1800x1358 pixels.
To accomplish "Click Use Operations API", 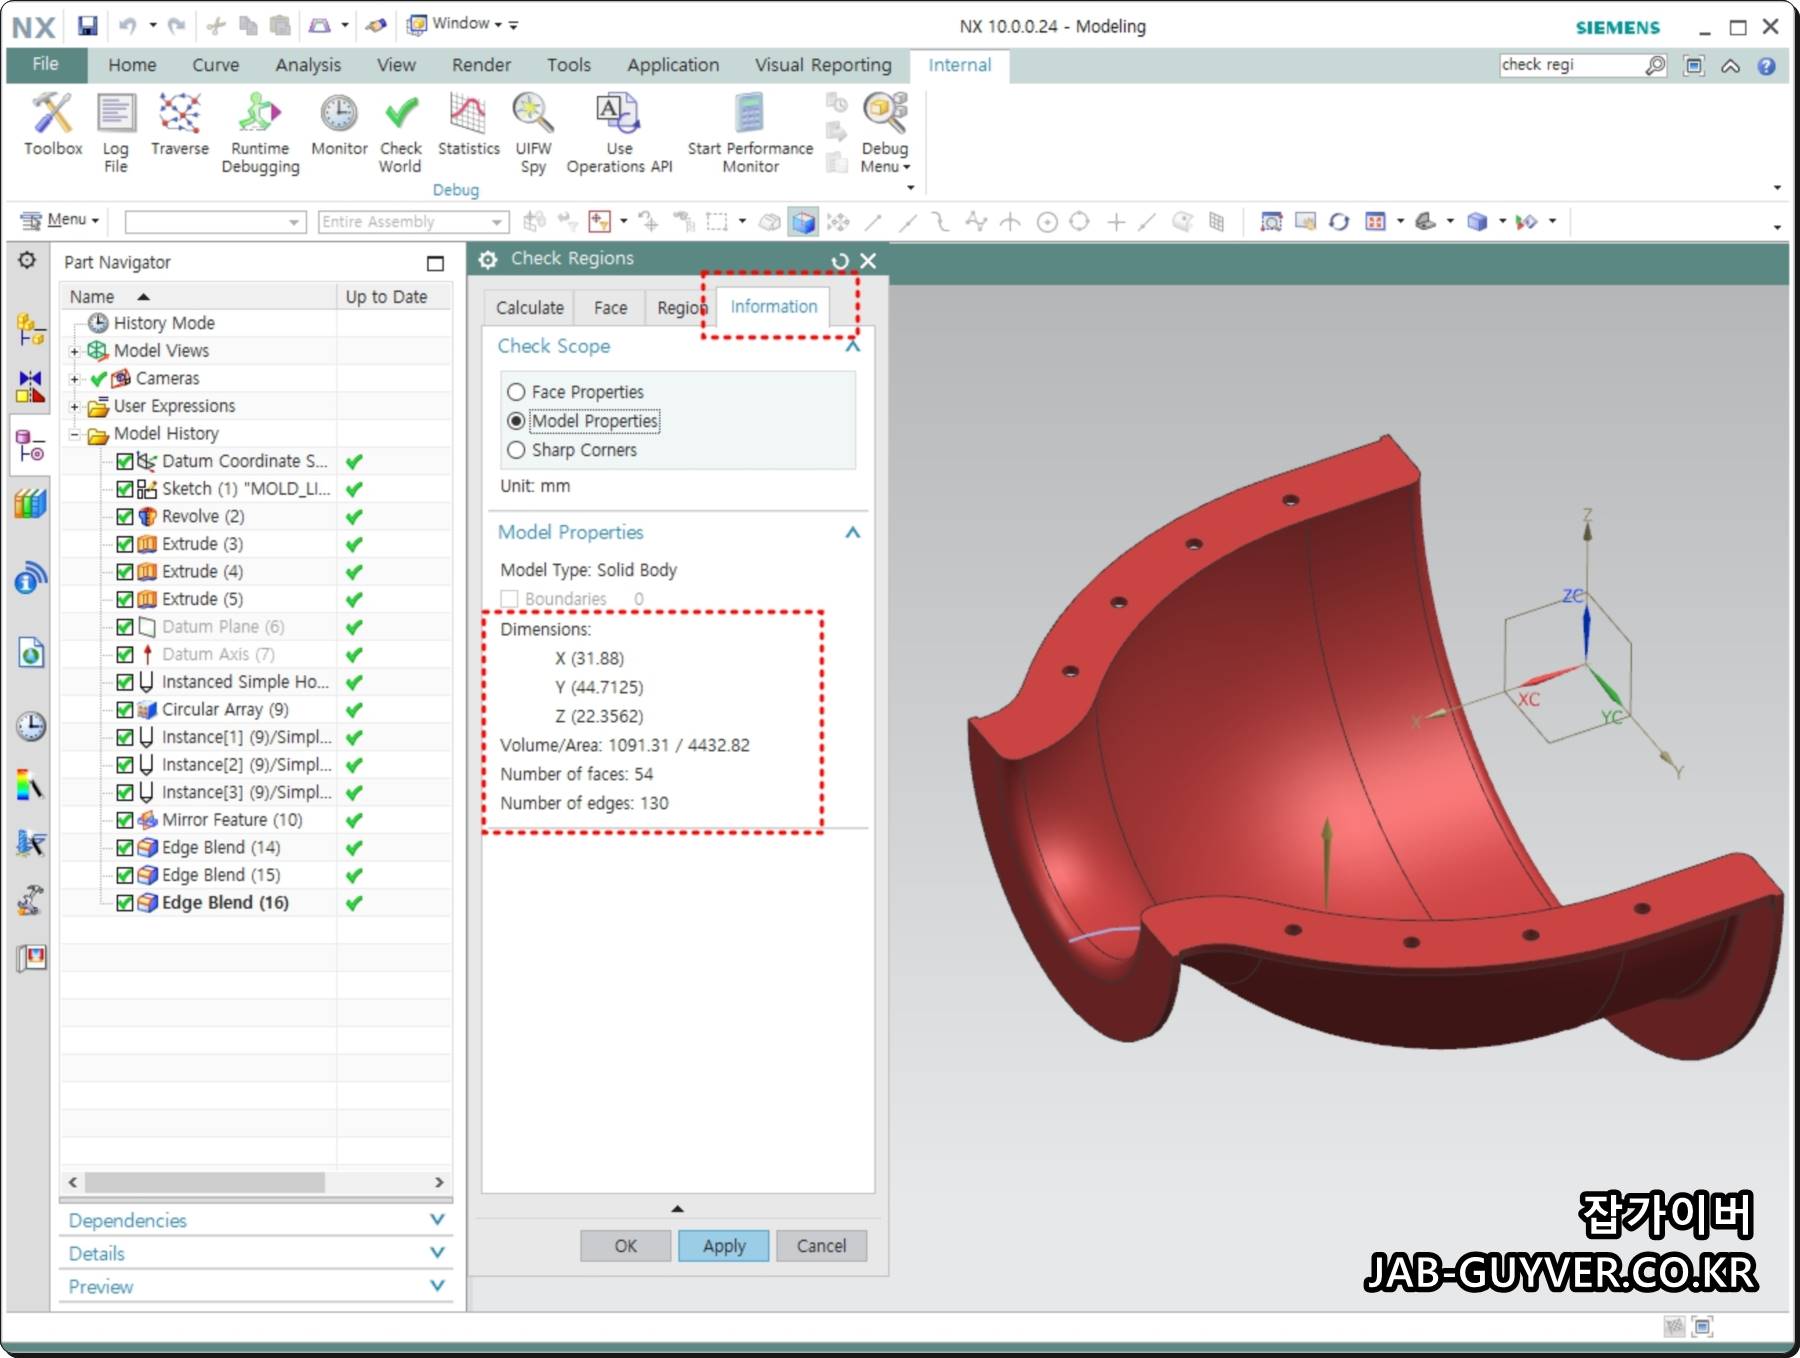I will pos(619,132).
